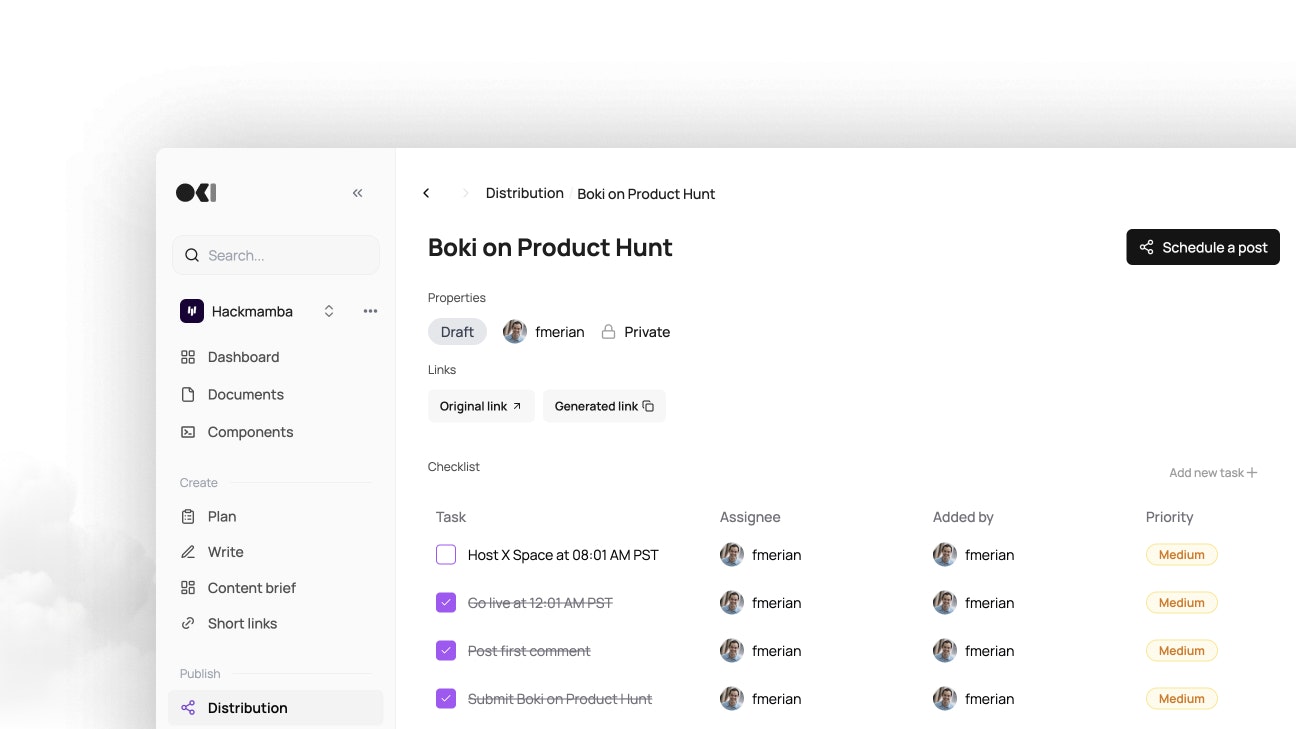Screen dimensions: 1296x729
Task: Click the Schedule a post button
Action: (x=1203, y=247)
